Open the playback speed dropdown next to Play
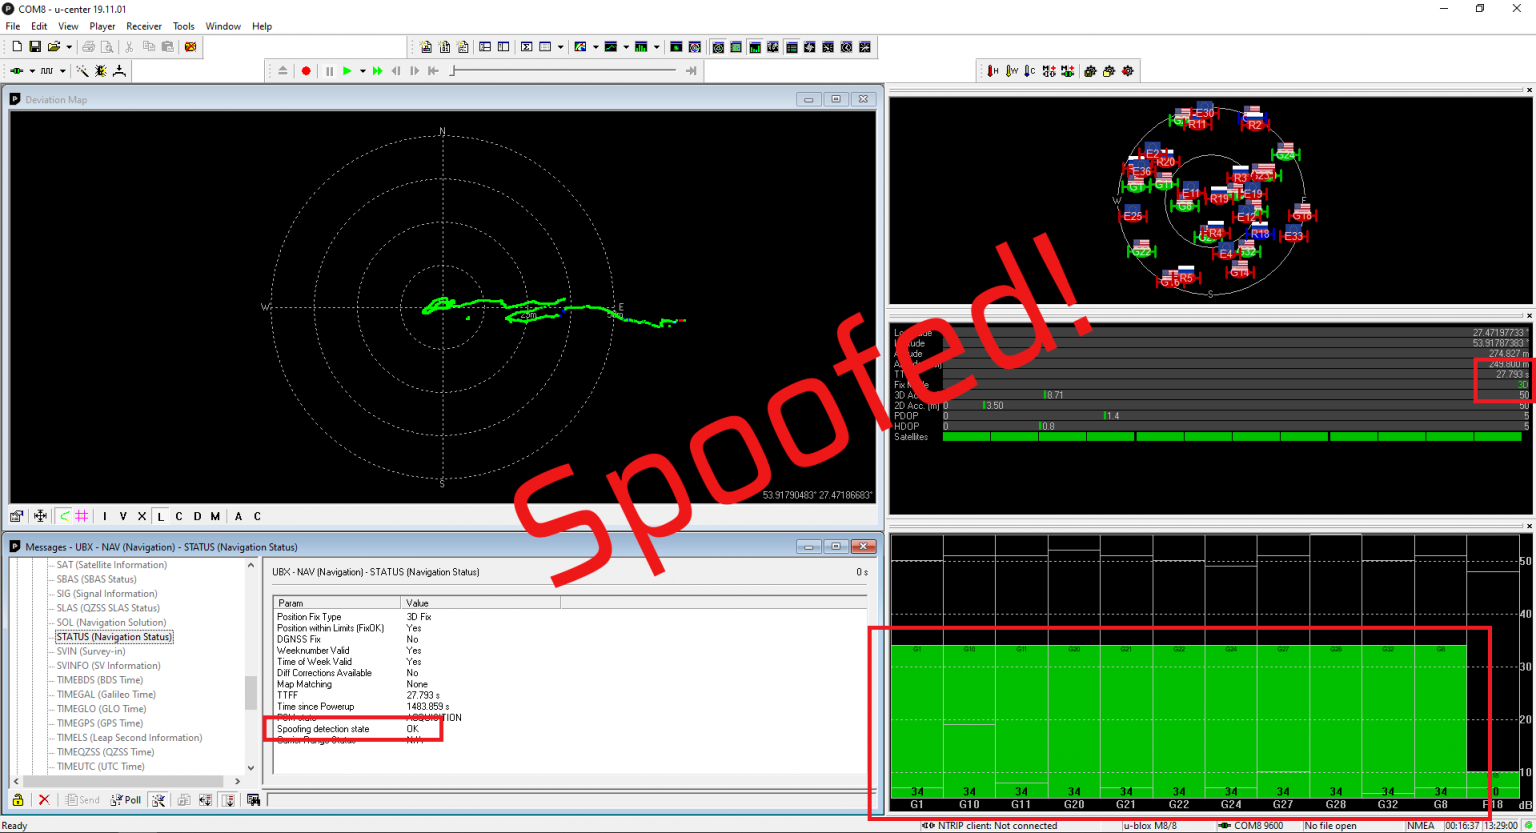The height and width of the screenshot is (833, 1536). coord(361,70)
